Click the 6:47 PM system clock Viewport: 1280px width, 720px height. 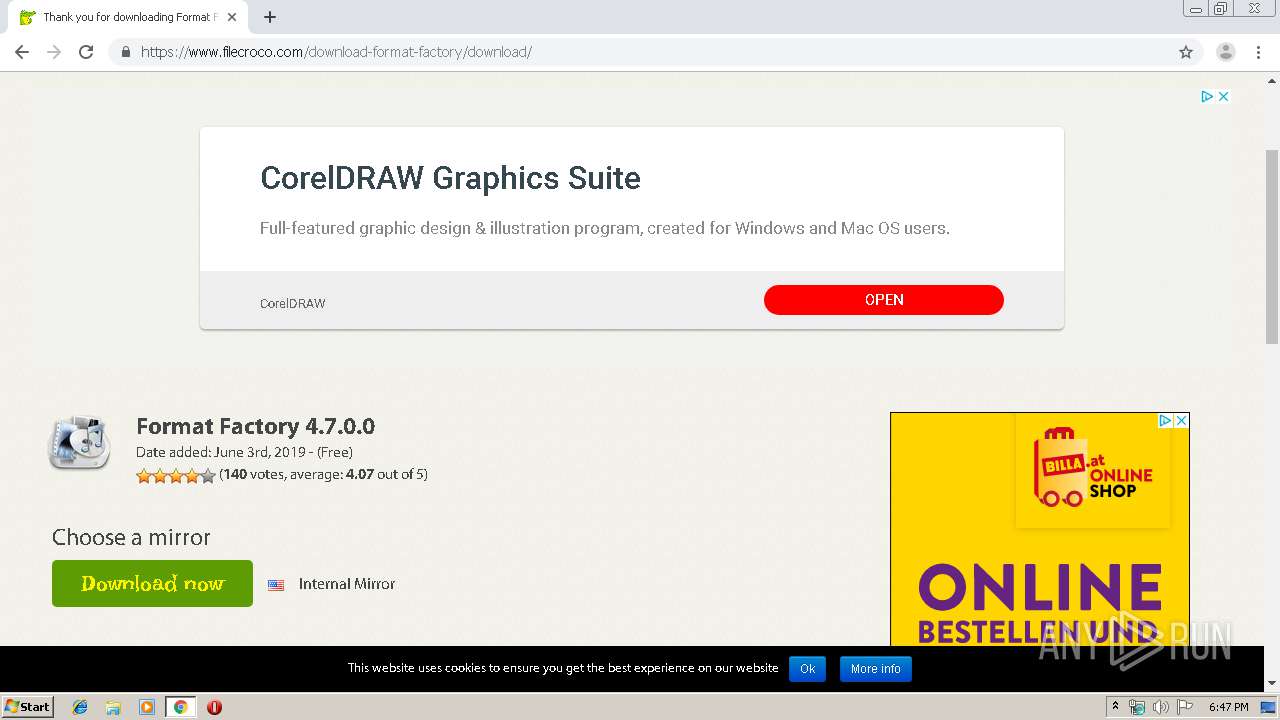[x=1228, y=707]
